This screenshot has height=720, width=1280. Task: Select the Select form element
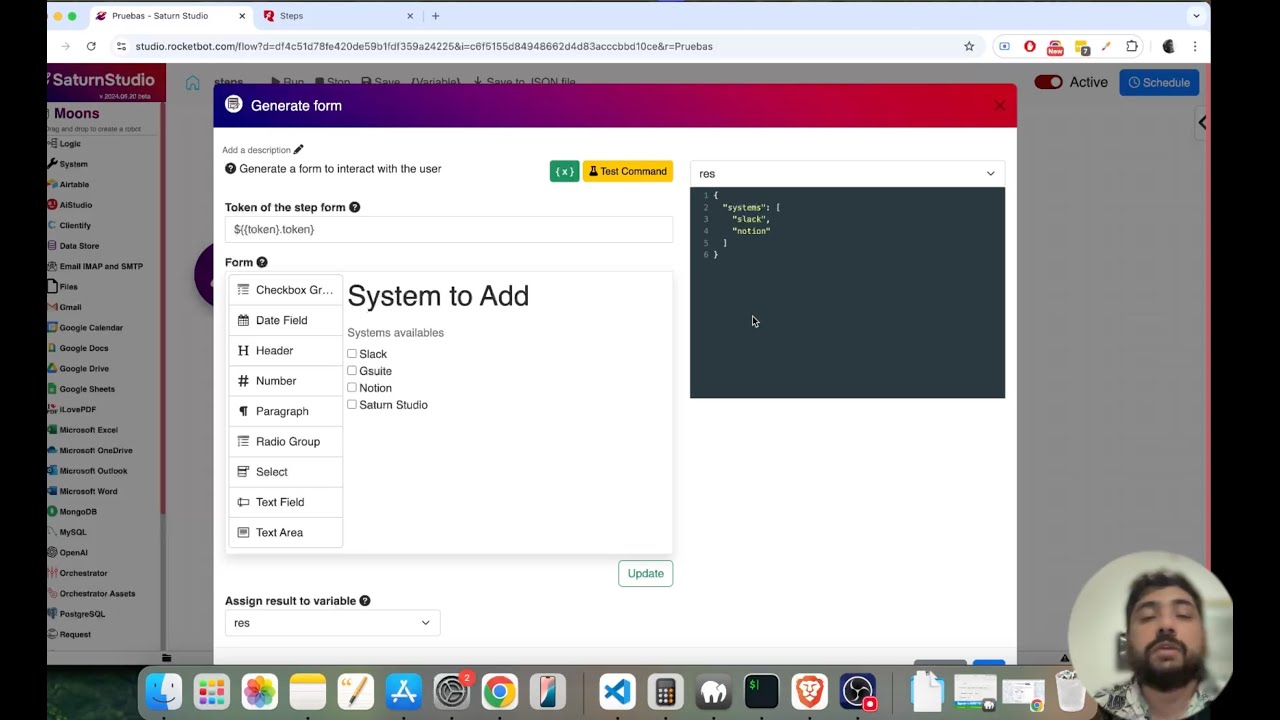pyautogui.click(x=285, y=472)
